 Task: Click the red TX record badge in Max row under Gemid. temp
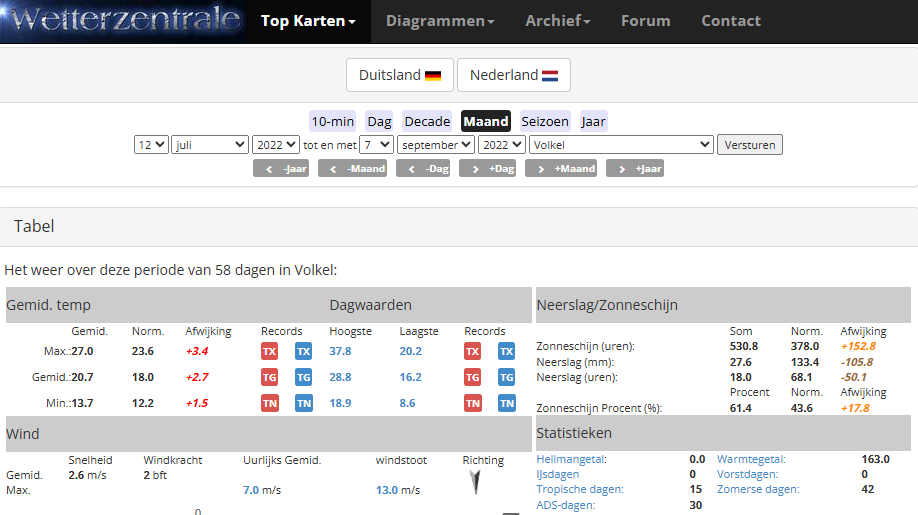(x=269, y=351)
